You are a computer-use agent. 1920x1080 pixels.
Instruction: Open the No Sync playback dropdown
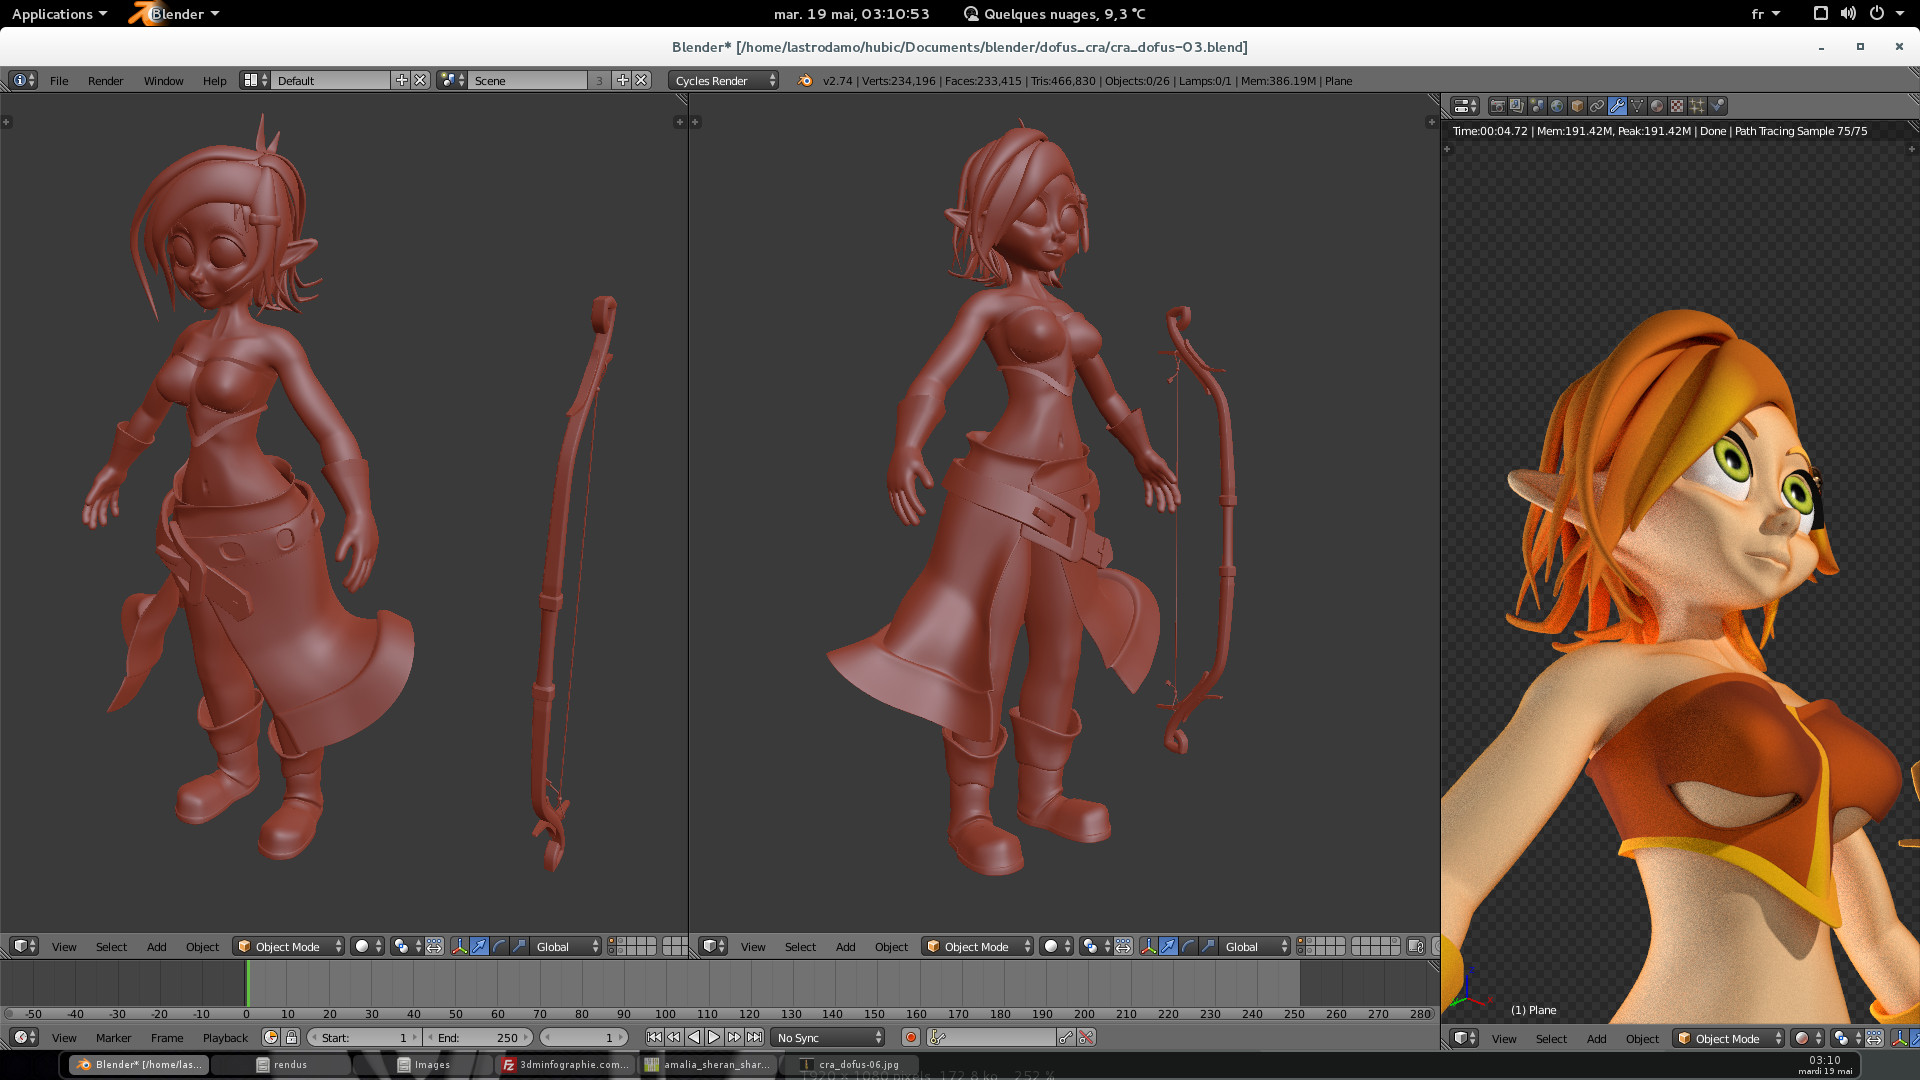point(828,1038)
